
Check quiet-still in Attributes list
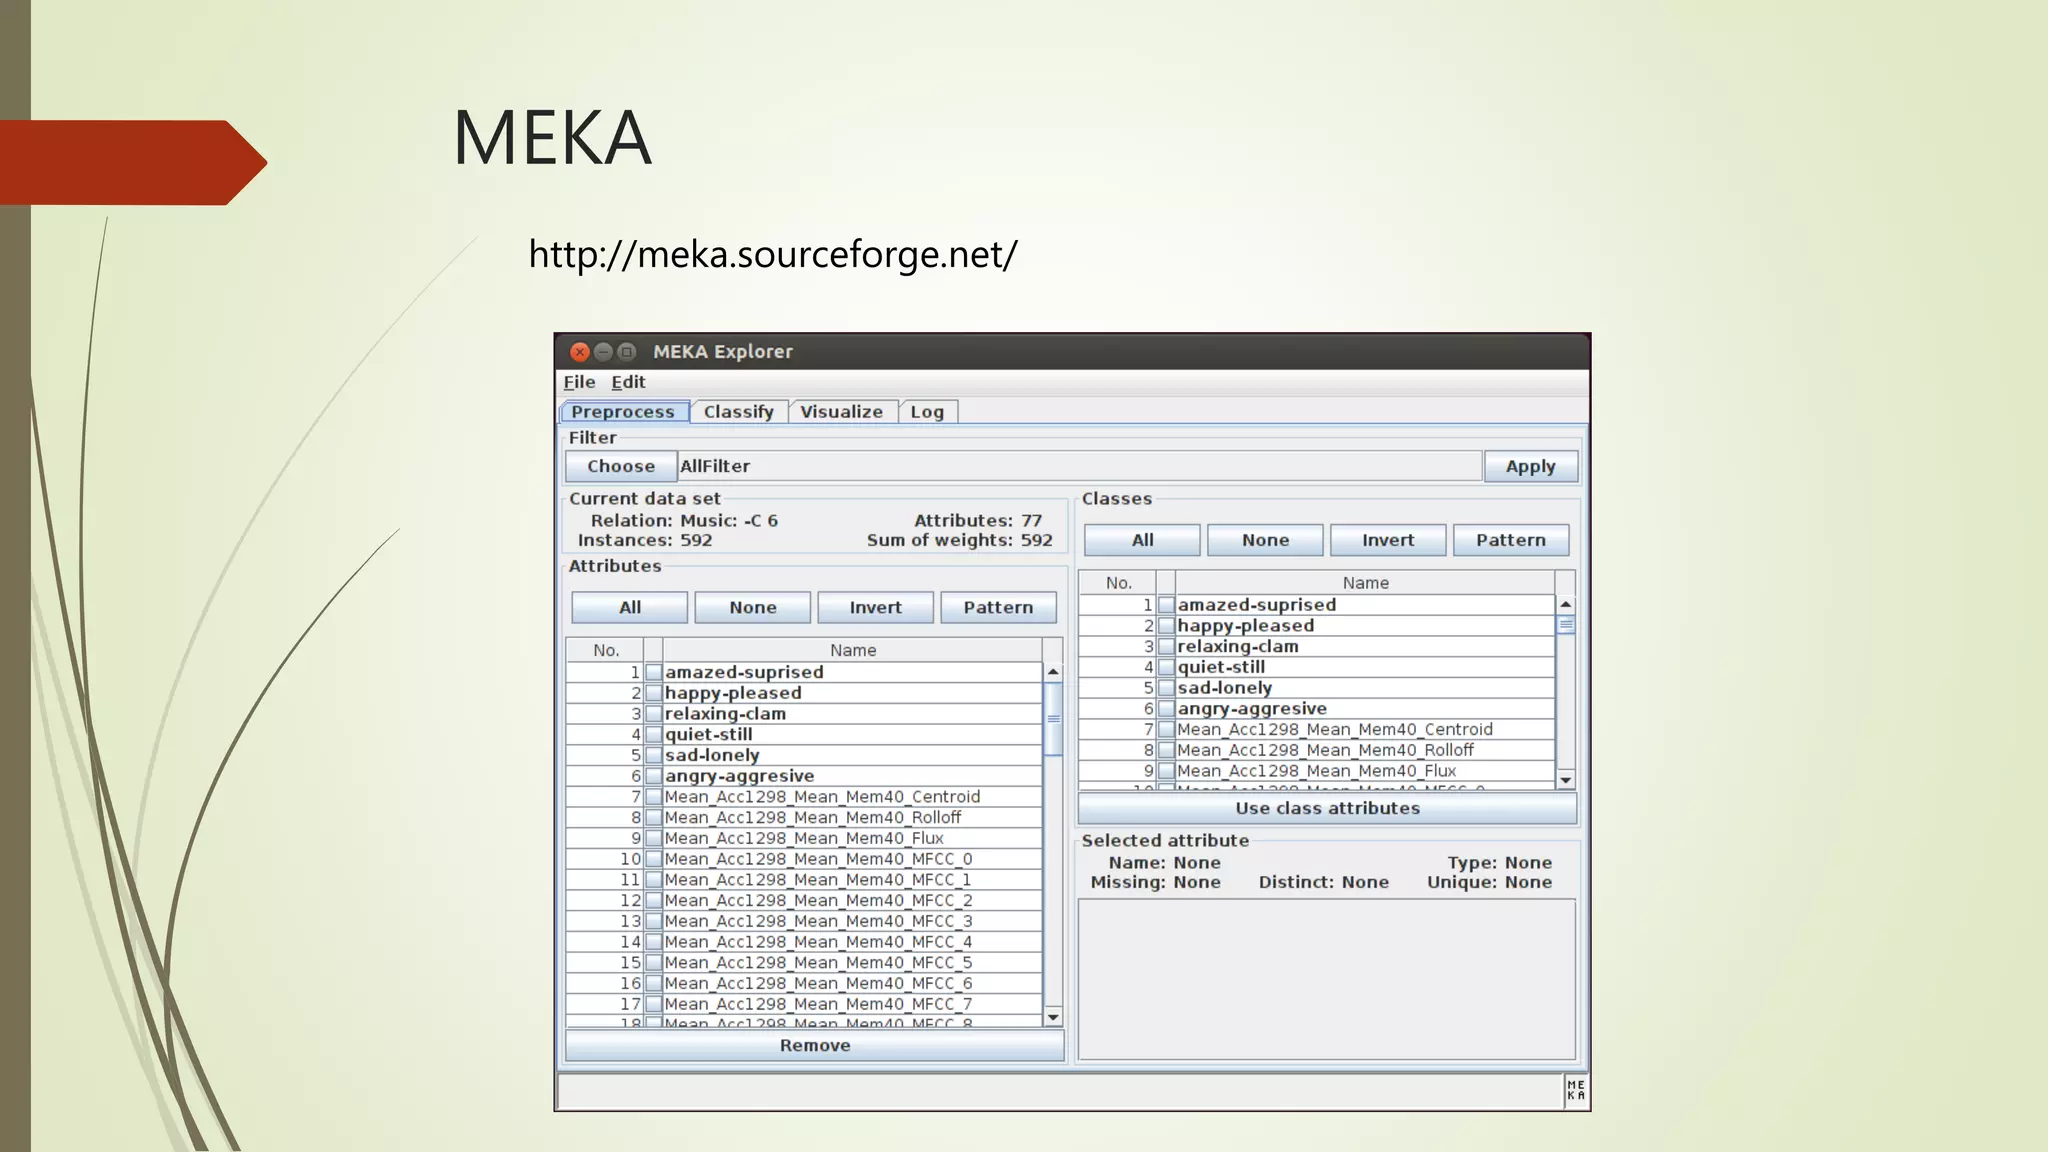pyautogui.click(x=654, y=734)
